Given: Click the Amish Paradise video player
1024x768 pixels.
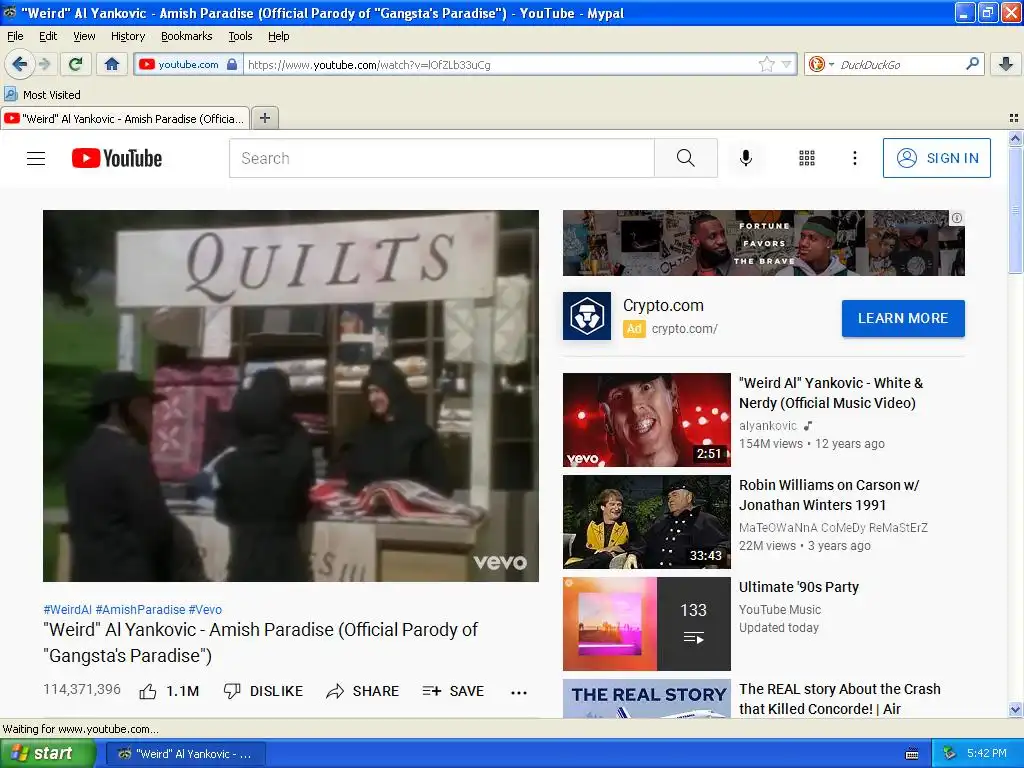Looking at the screenshot, I should click(x=291, y=396).
